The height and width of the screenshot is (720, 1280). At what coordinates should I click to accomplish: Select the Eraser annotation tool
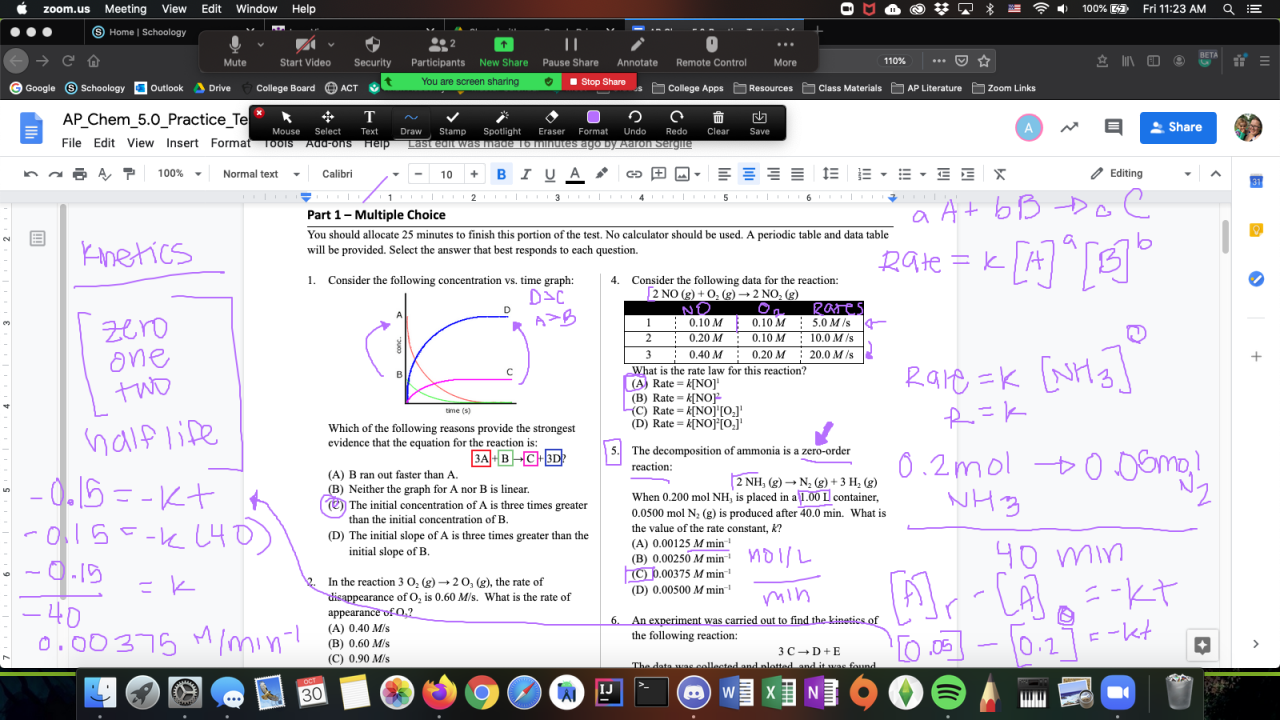click(x=551, y=123)
